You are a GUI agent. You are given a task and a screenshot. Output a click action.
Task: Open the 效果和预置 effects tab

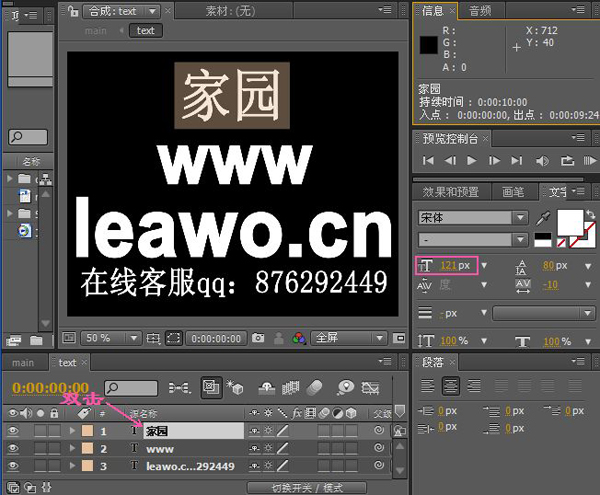click(450, 192)
